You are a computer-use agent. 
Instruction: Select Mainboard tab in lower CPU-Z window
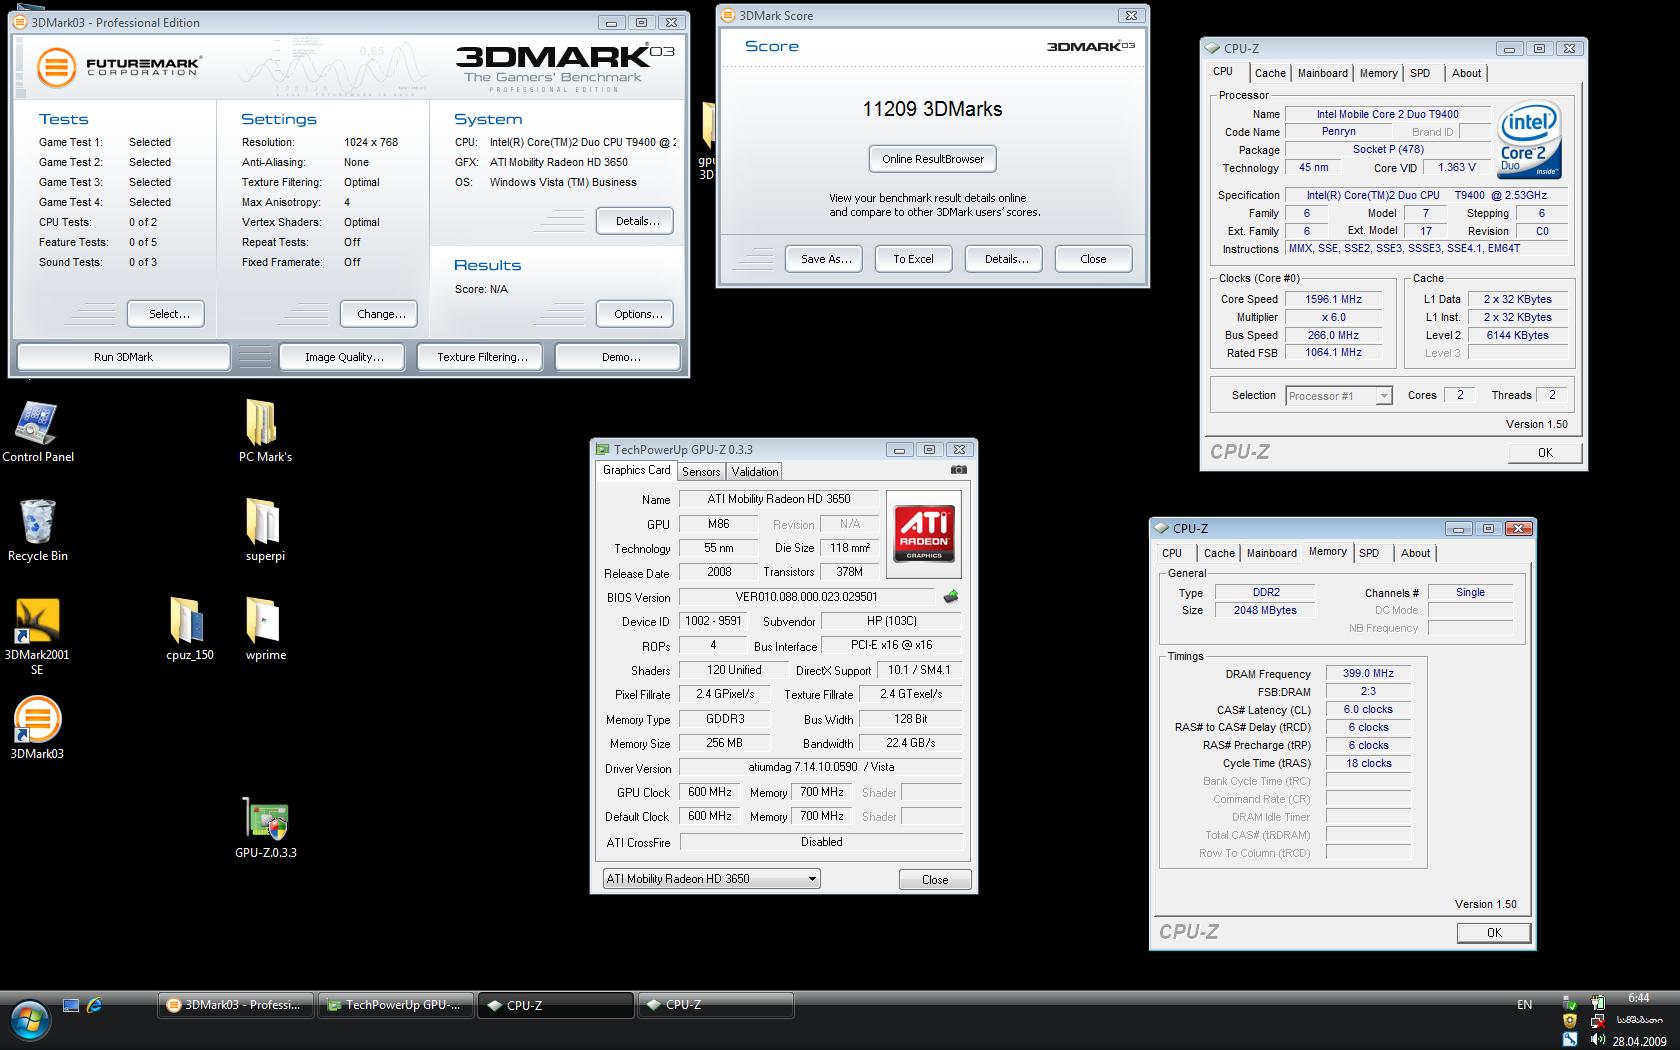[x=1271, y=553]
